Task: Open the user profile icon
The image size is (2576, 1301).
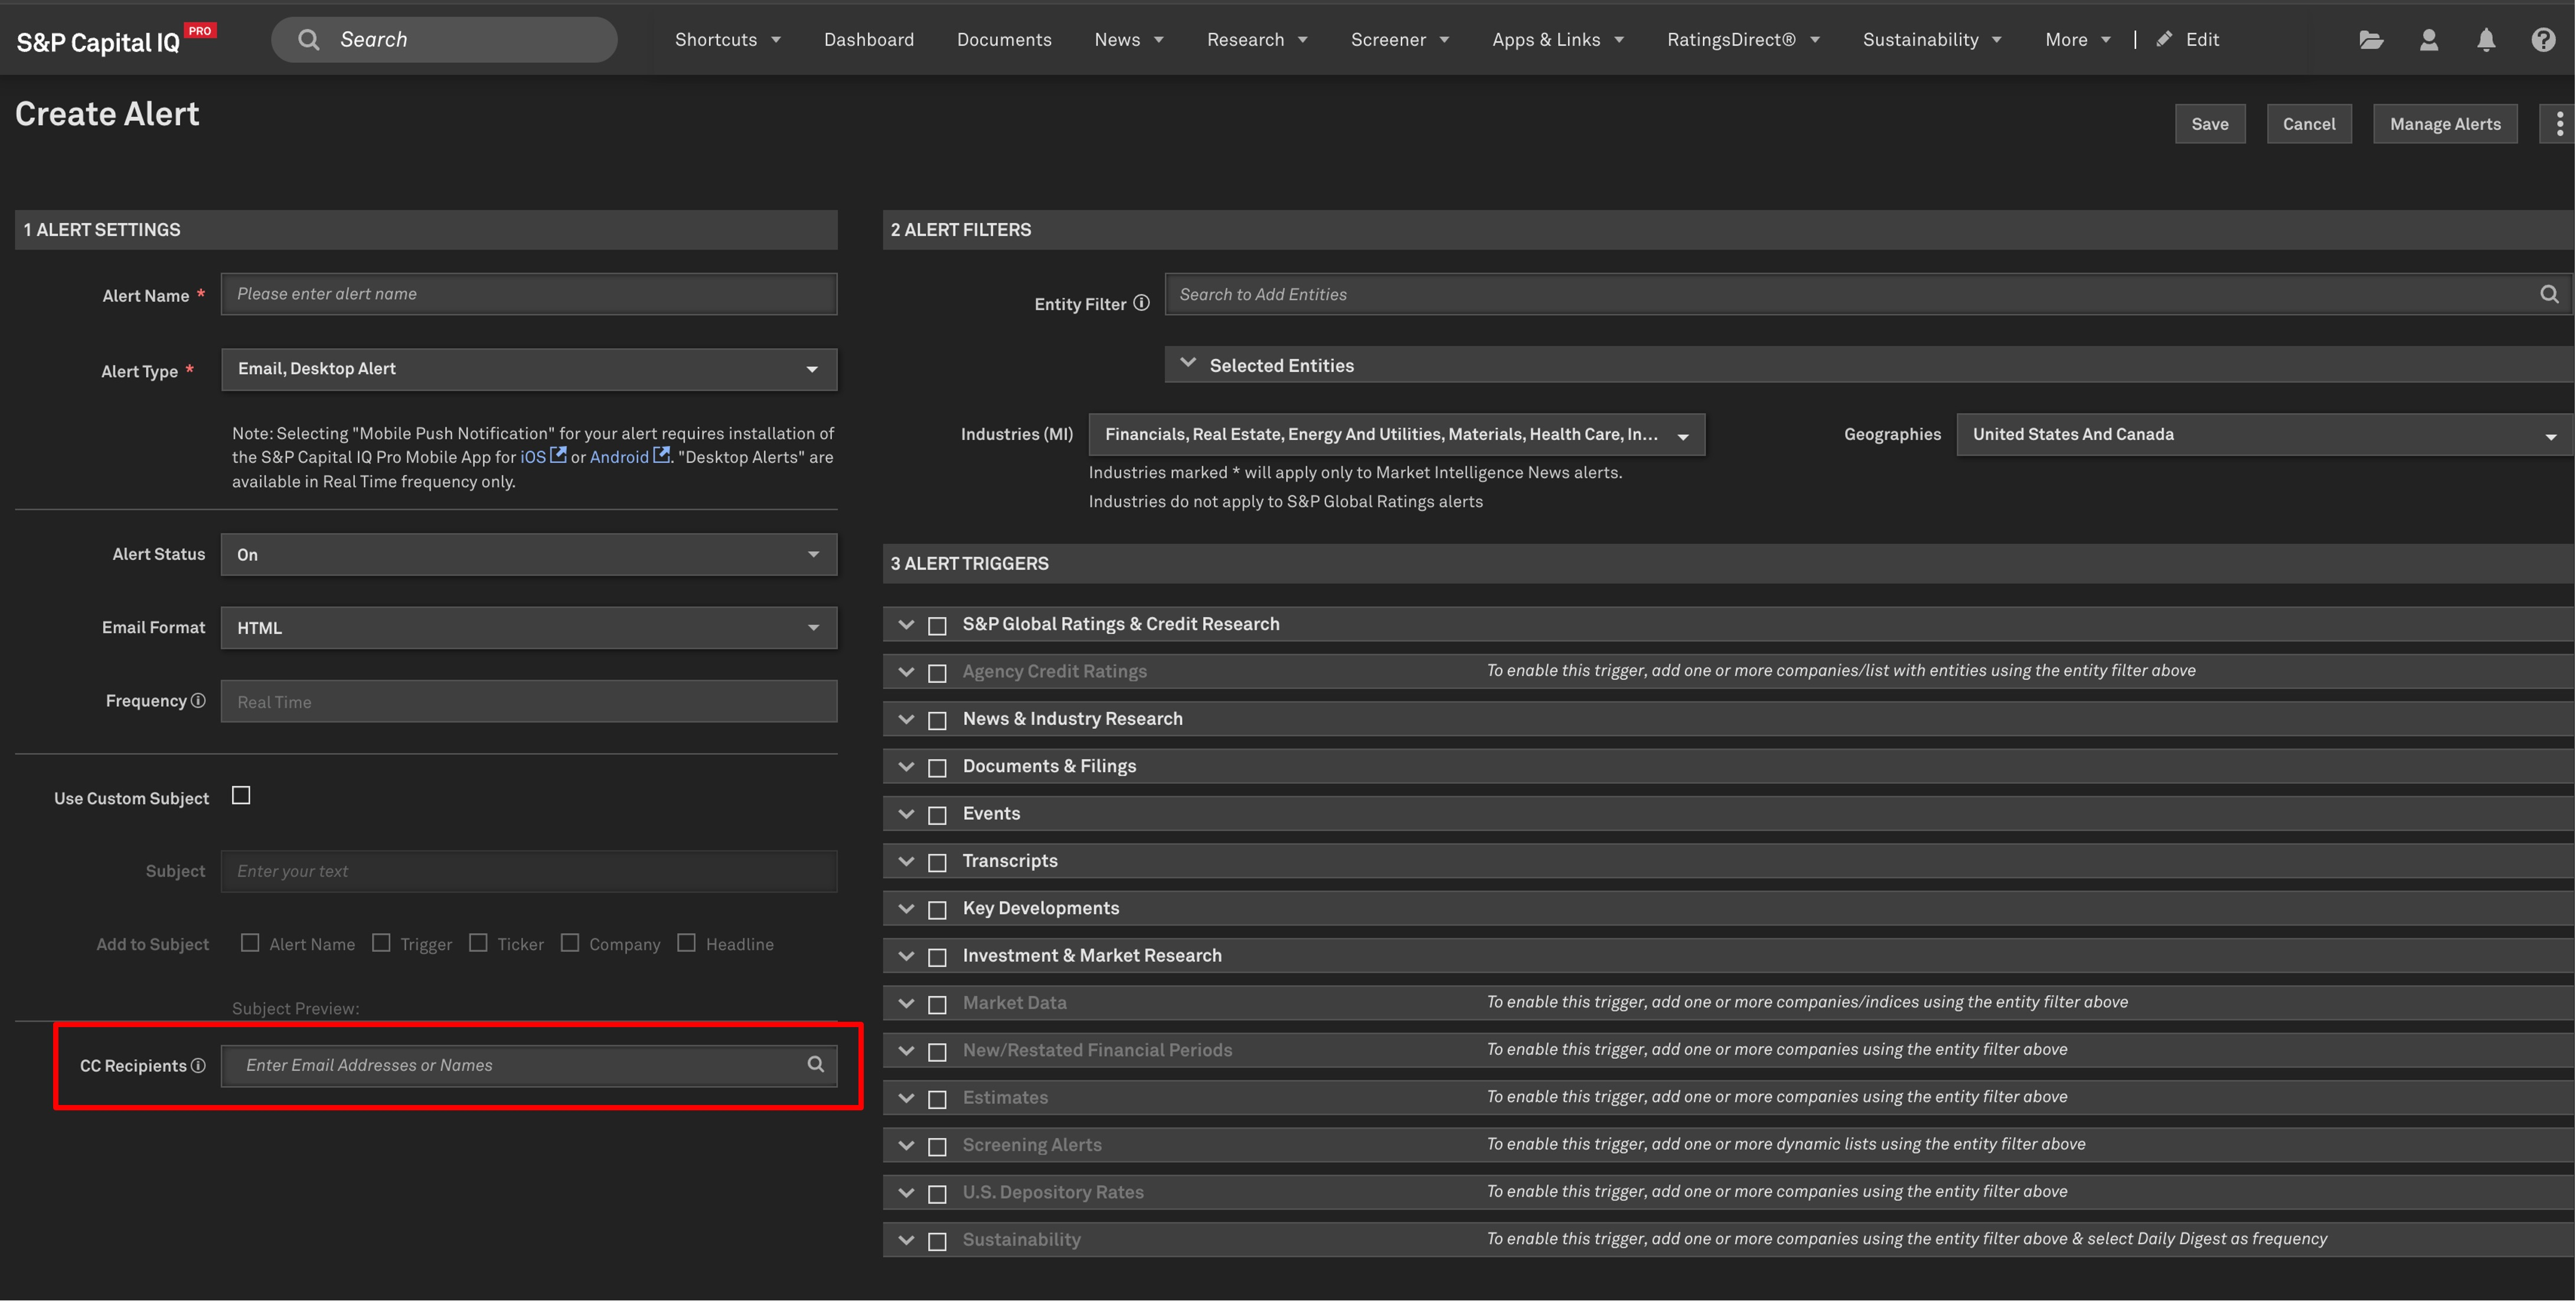Action: pos(2429,40)
